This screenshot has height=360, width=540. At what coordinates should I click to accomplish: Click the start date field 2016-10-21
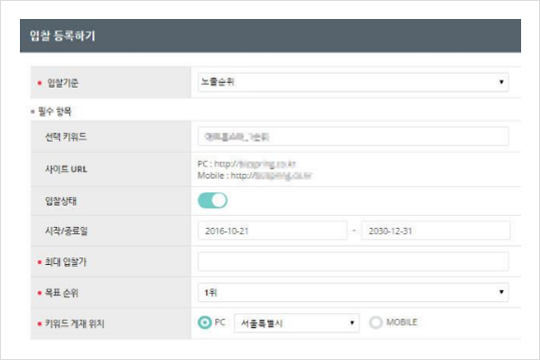tap(272, 231)
